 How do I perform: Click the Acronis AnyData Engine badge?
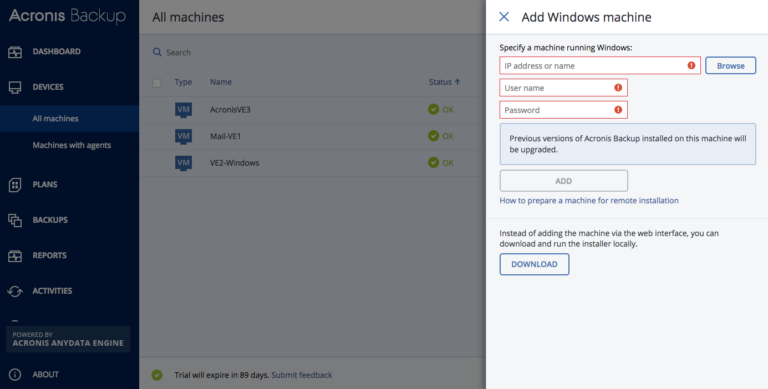tap(68, 339)
